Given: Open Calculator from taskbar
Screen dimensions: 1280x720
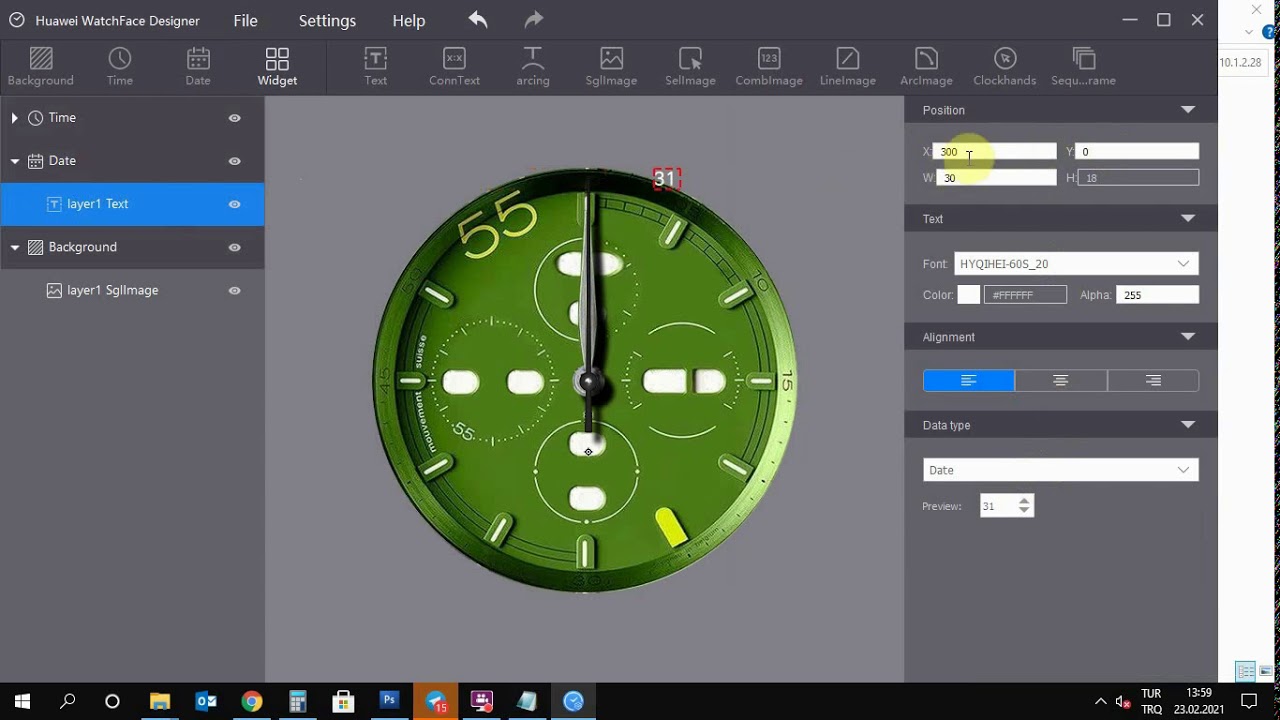Looking at the screenshot, I should [x=298, y=701].
